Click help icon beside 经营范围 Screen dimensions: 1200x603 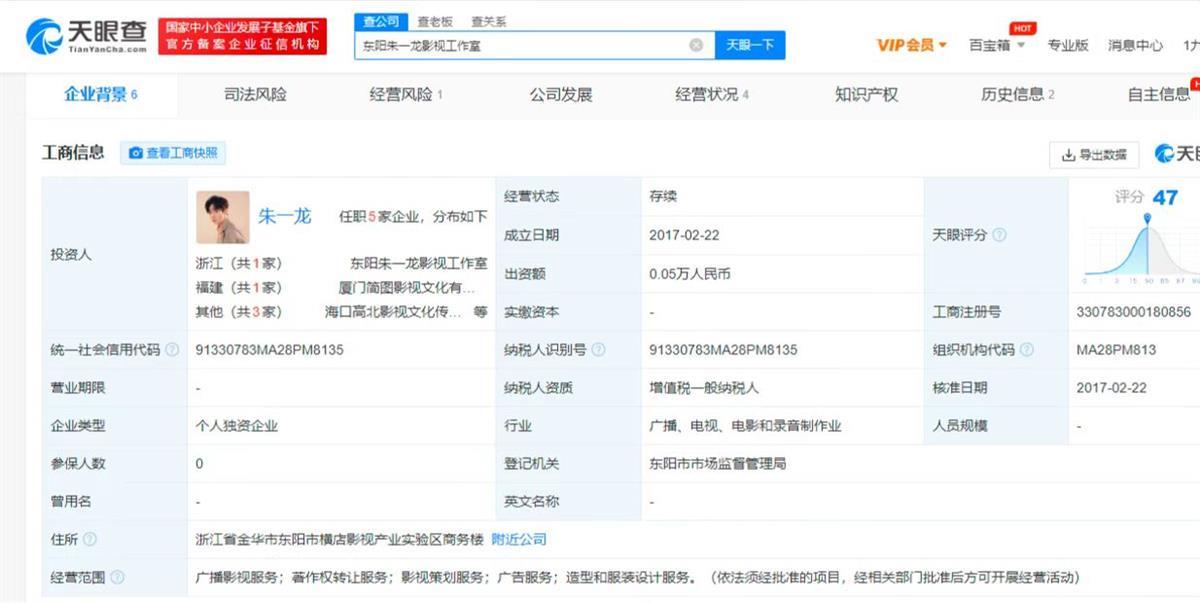click(x=118, y=578)
